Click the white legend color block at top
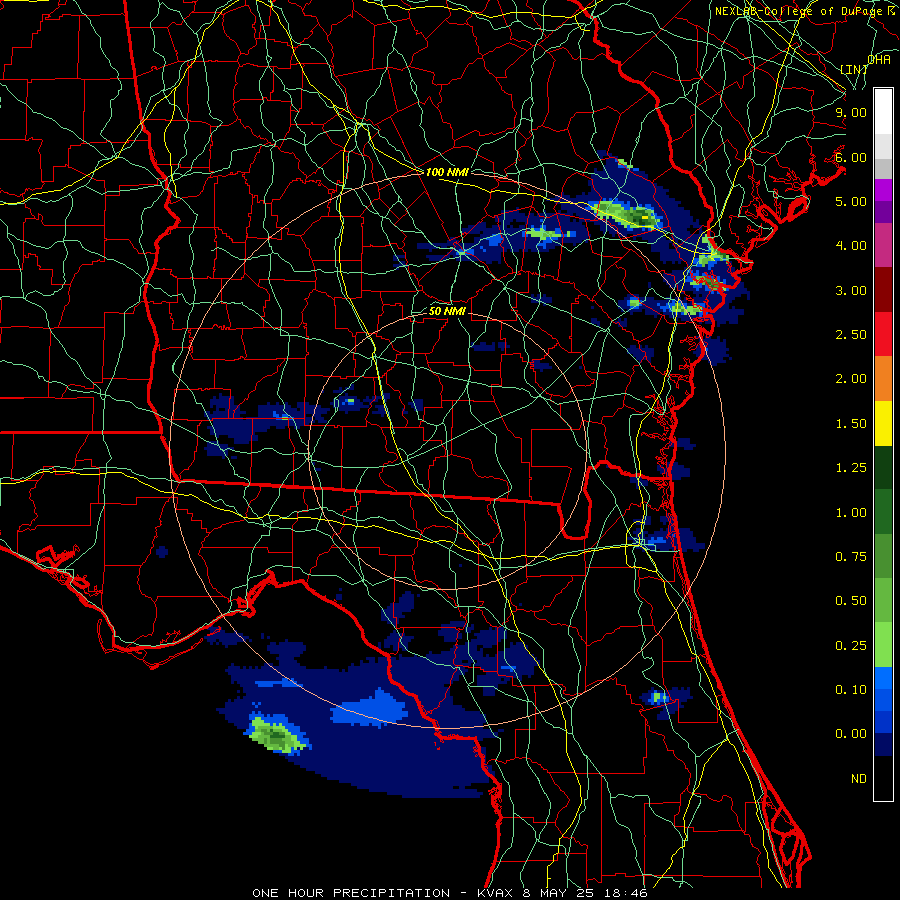 coord(883,111)
